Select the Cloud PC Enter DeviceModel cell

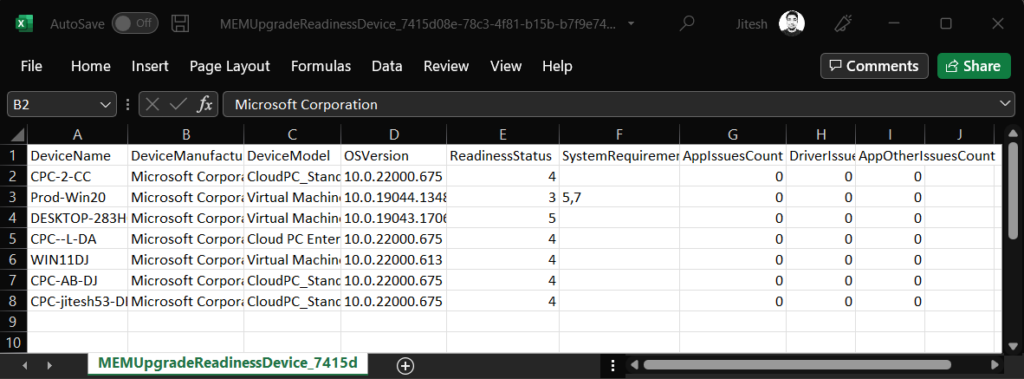coord(293,239)
